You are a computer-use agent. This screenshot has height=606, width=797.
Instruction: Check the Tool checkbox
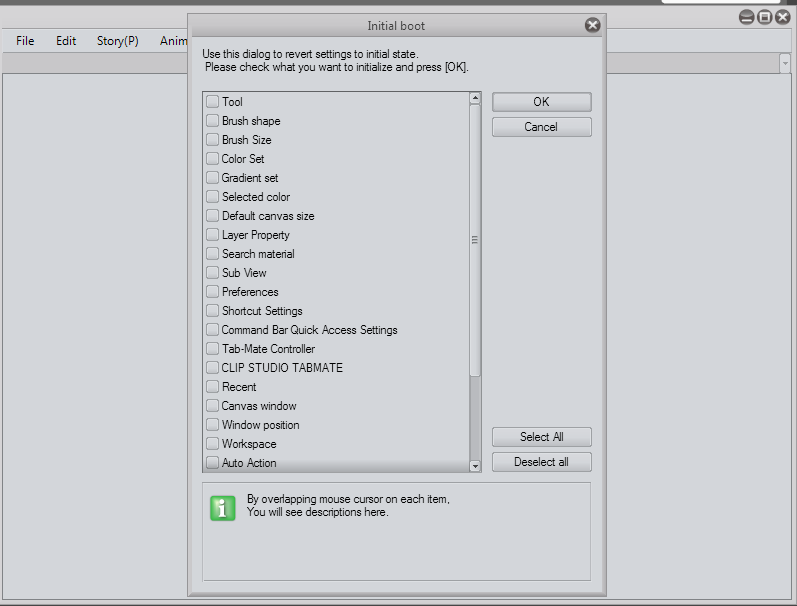click(212, 102)
